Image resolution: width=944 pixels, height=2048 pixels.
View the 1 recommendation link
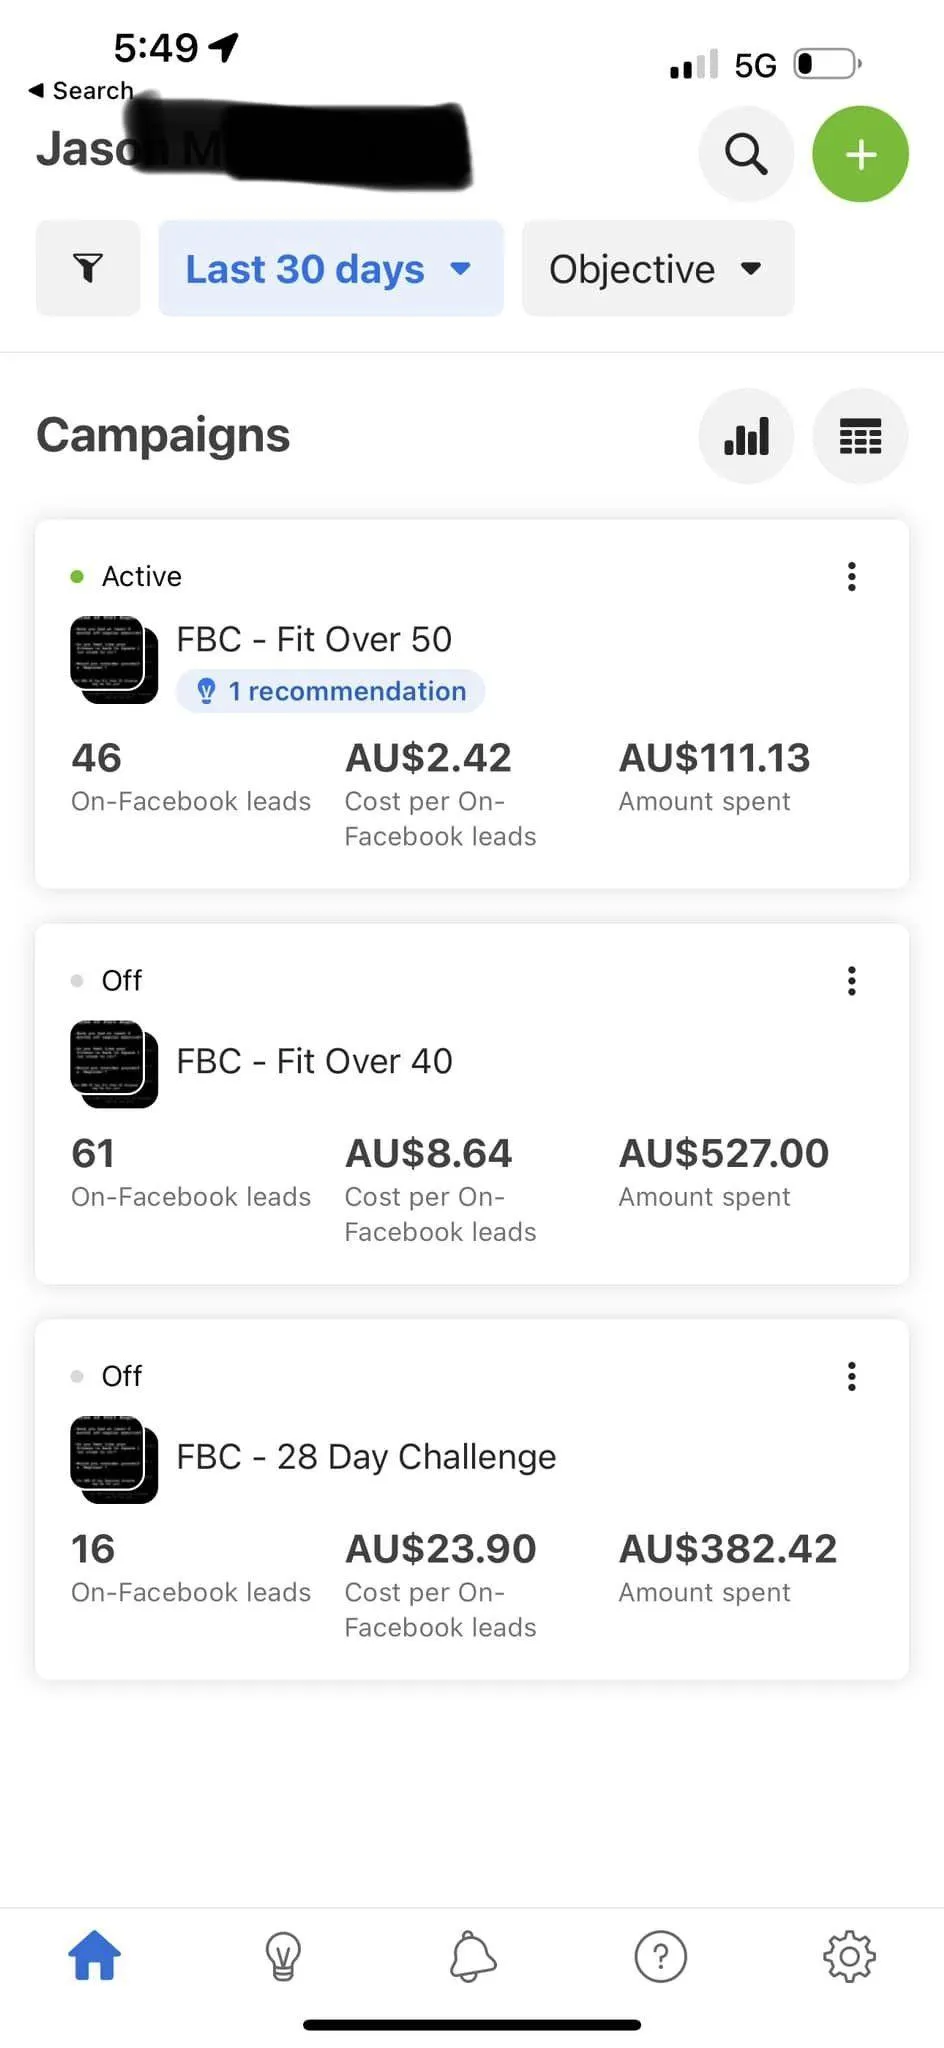[331, 691]
